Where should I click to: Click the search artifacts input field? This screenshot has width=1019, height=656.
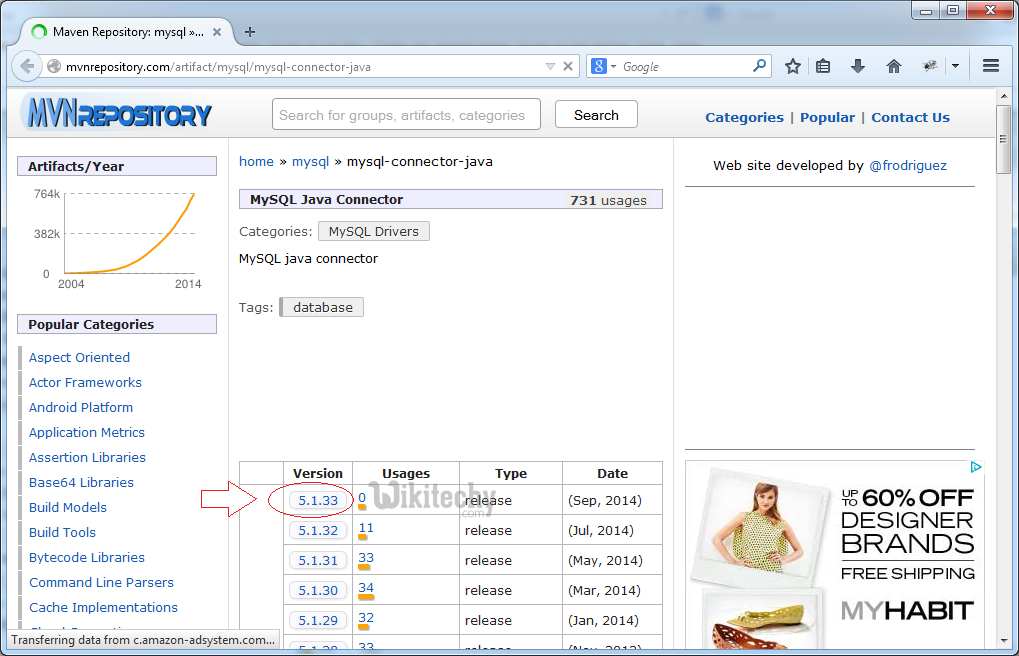[x=406, y=115]
